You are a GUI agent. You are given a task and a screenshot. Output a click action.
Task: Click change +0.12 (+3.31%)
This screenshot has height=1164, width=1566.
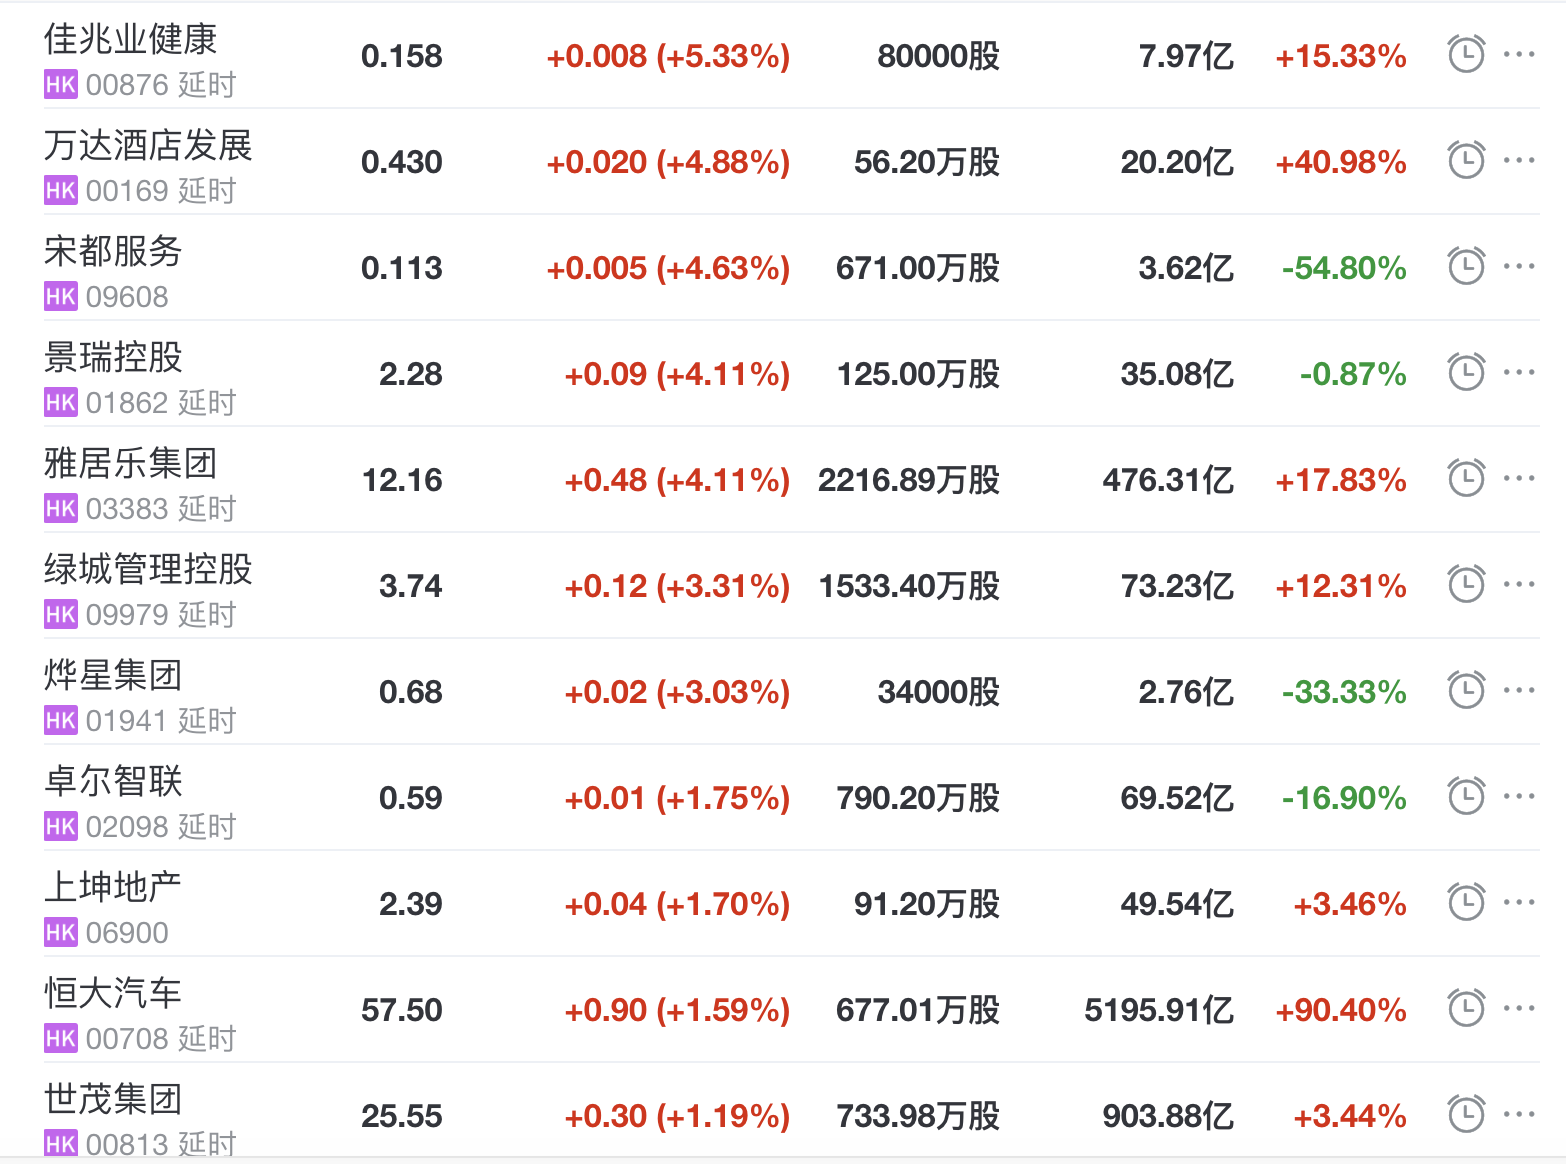(677, 586)
